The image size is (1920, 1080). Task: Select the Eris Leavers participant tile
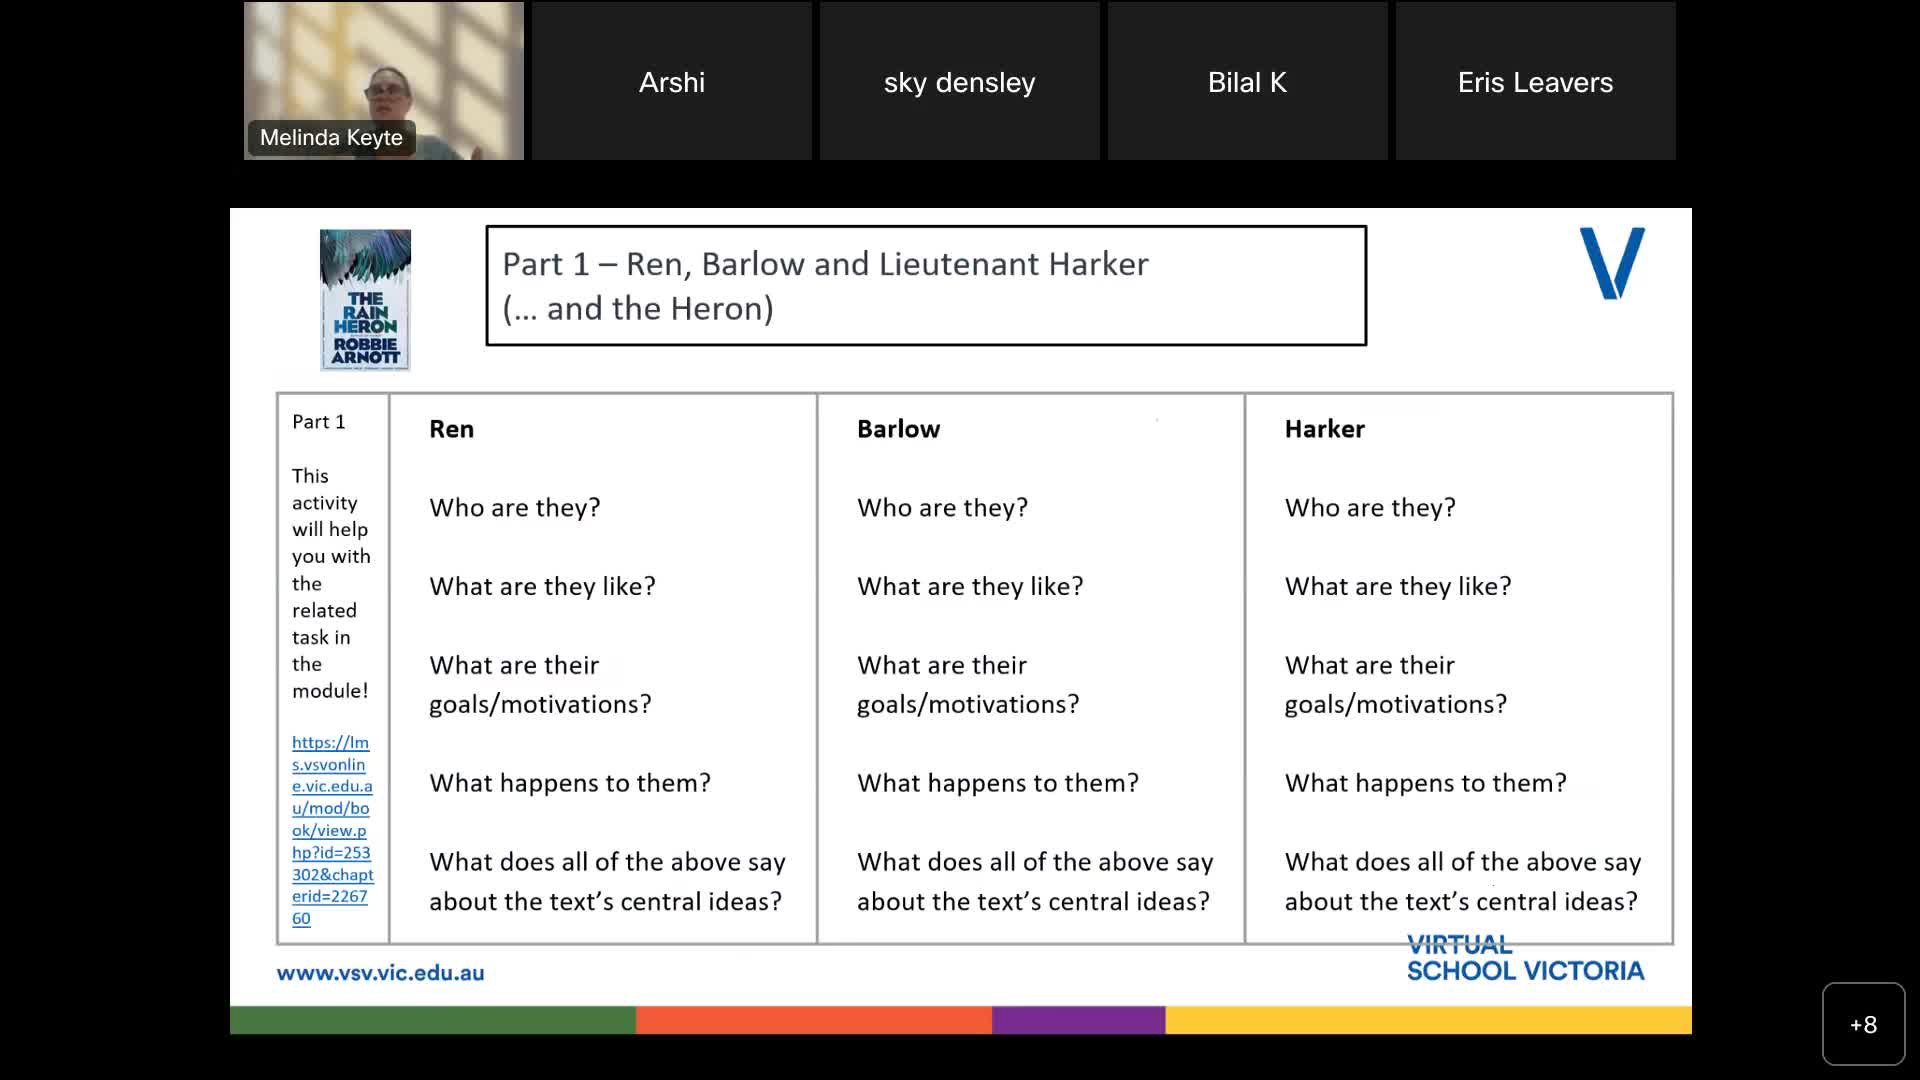[x=1535, y=81]
